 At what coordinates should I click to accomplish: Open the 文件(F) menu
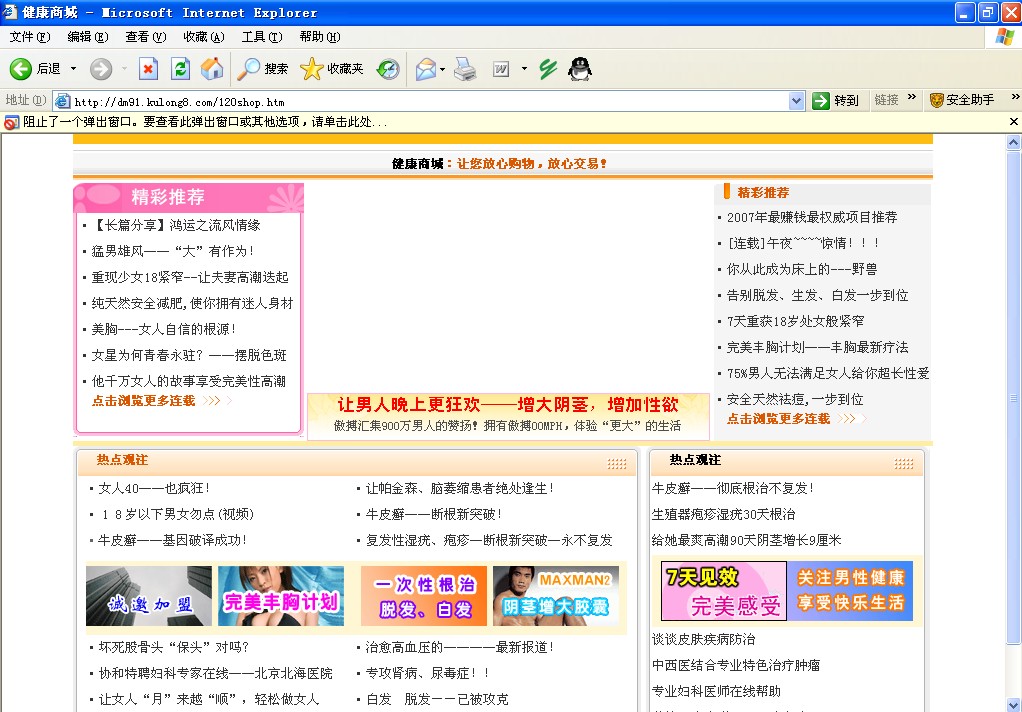click(30, 37)
